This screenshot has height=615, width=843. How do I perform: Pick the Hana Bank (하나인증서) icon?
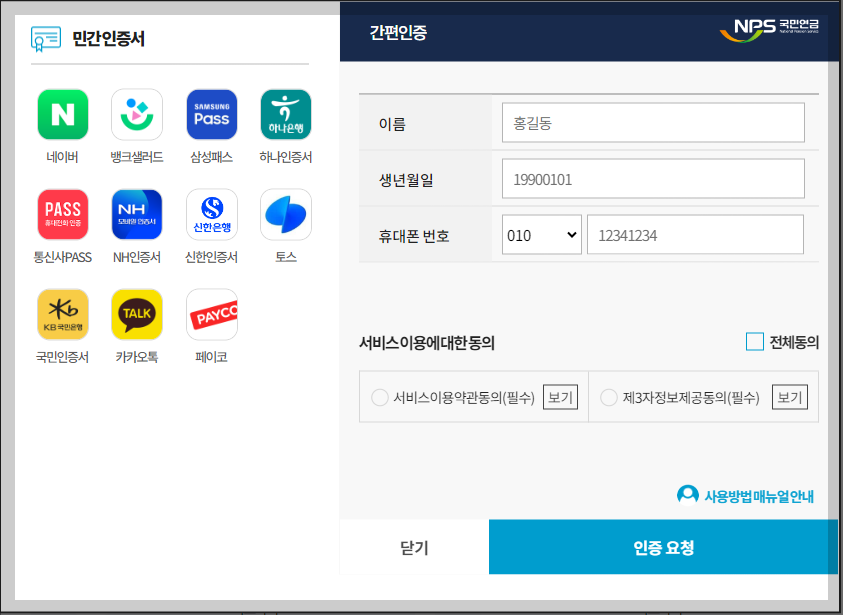click(286, 115)
